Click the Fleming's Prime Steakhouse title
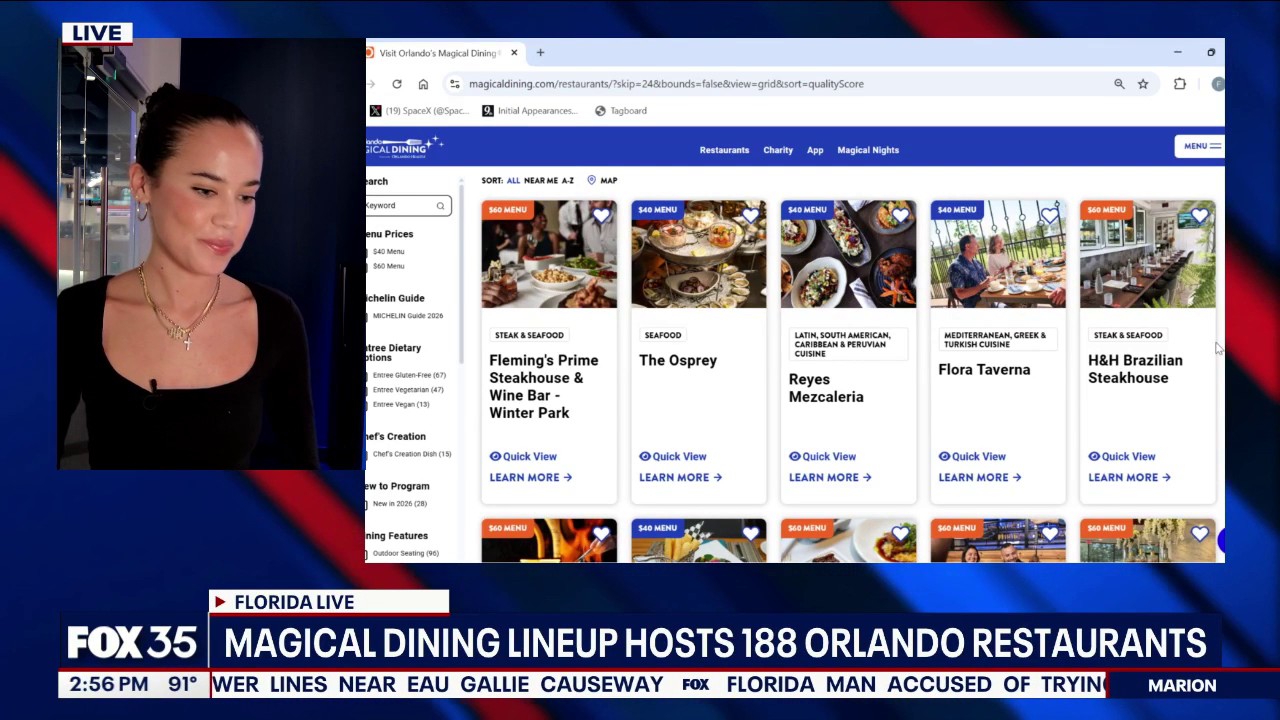 coord(544,386)
